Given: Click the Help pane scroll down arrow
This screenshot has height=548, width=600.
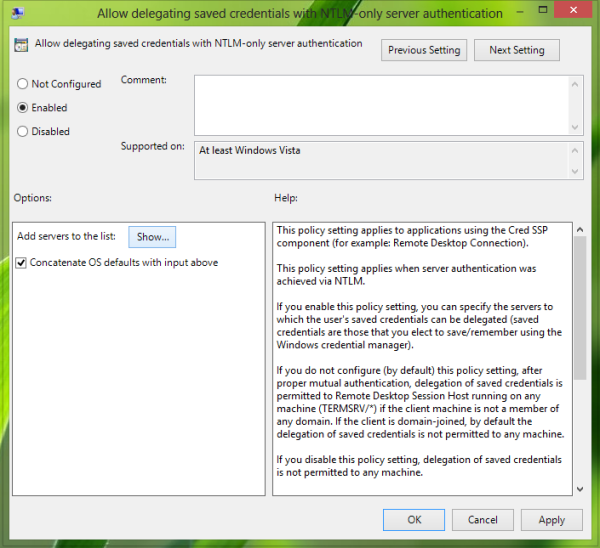Looking at the screenshot, I should click(580, 489).
